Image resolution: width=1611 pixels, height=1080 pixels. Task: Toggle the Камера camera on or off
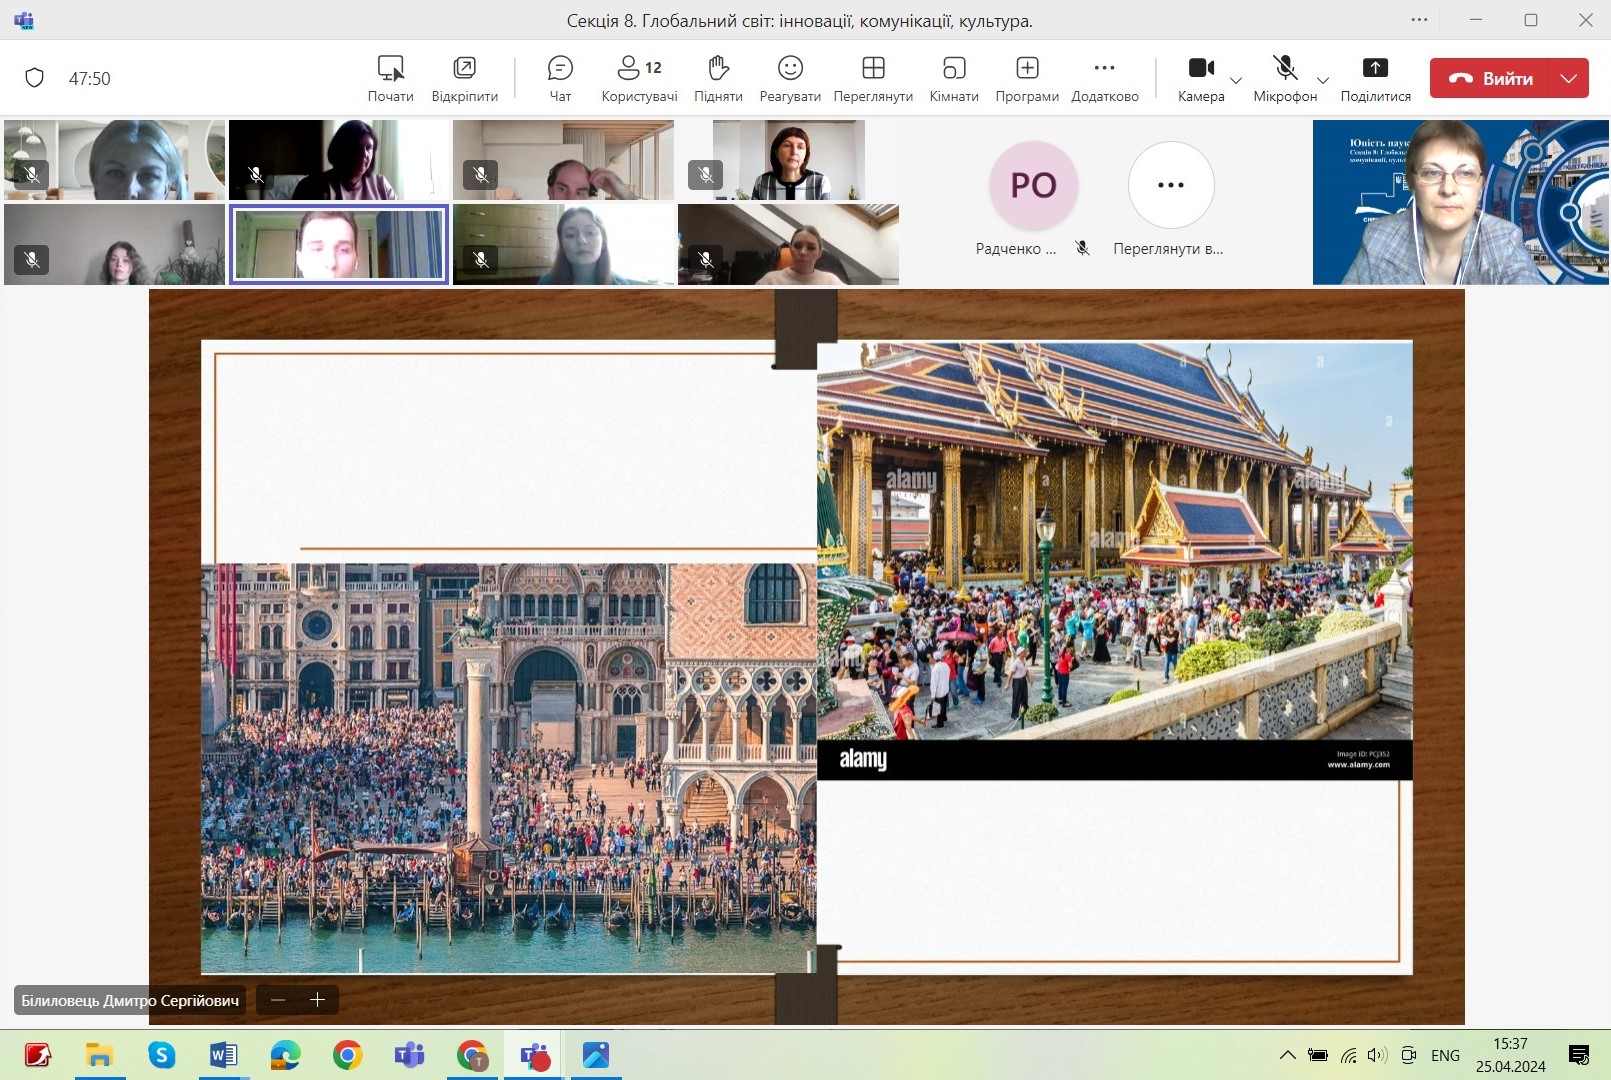point(1200,78)
